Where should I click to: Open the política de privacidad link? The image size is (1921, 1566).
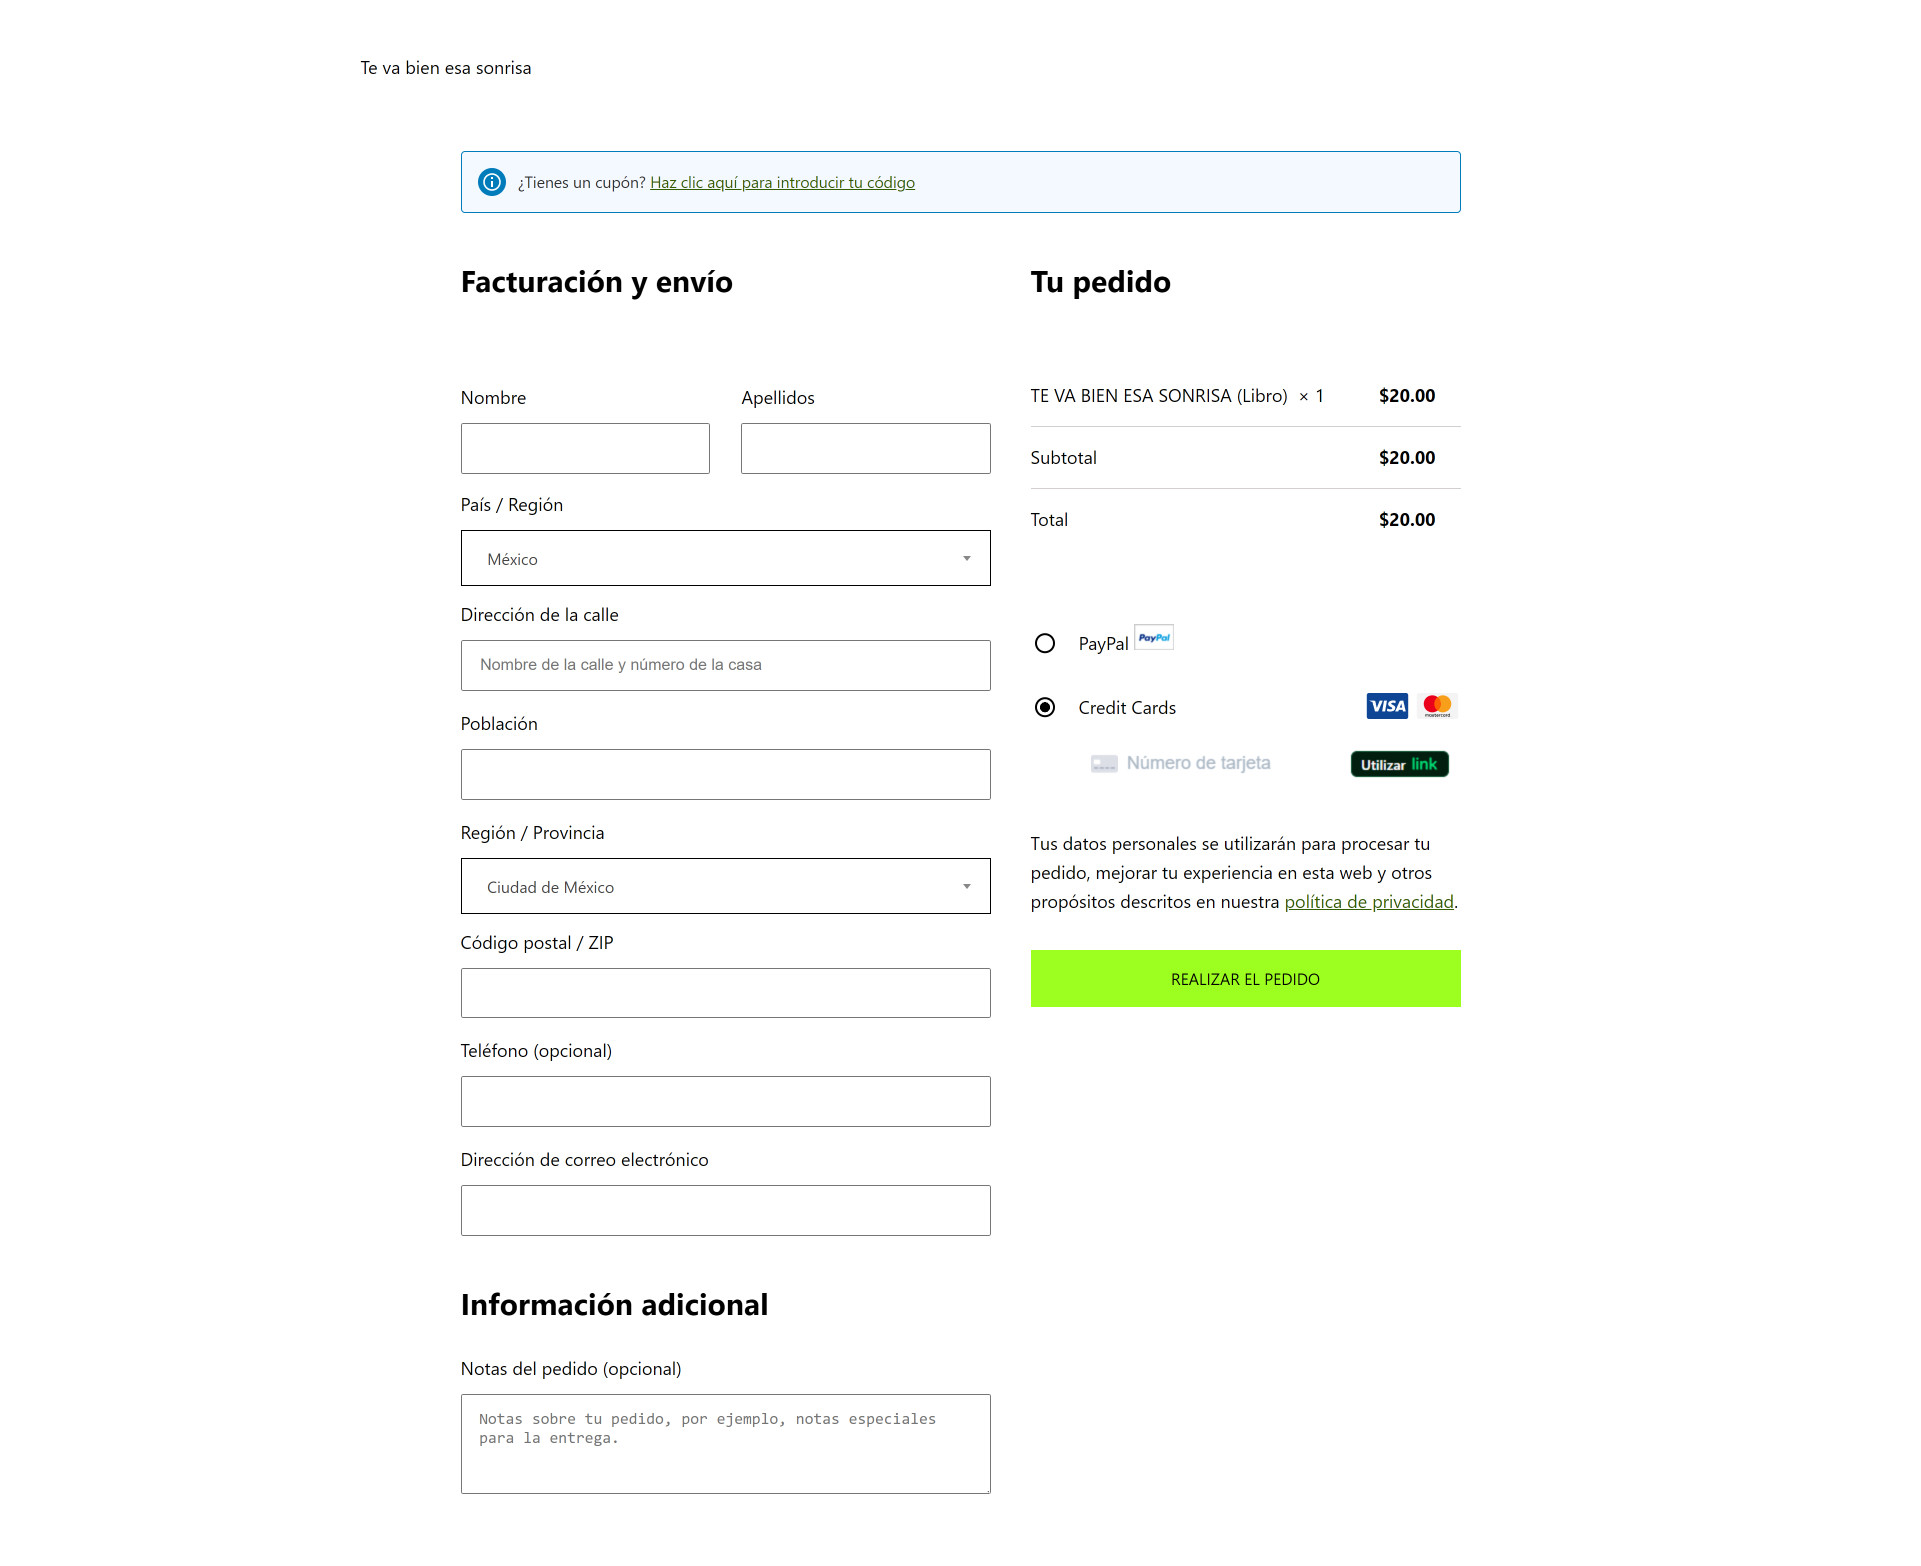pyautogui.click(x=1368, y=902)
